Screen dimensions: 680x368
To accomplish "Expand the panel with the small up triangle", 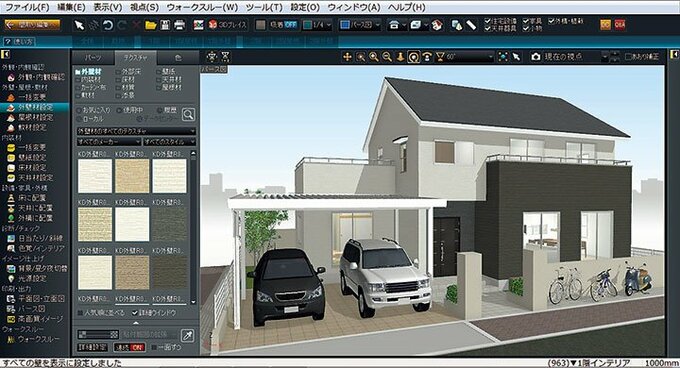I will click(136, 323).
